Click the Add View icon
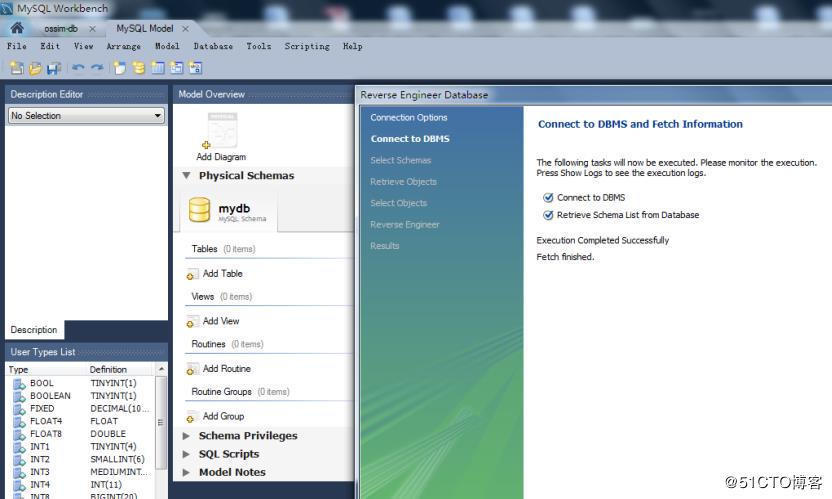 (x=191, y=322)
